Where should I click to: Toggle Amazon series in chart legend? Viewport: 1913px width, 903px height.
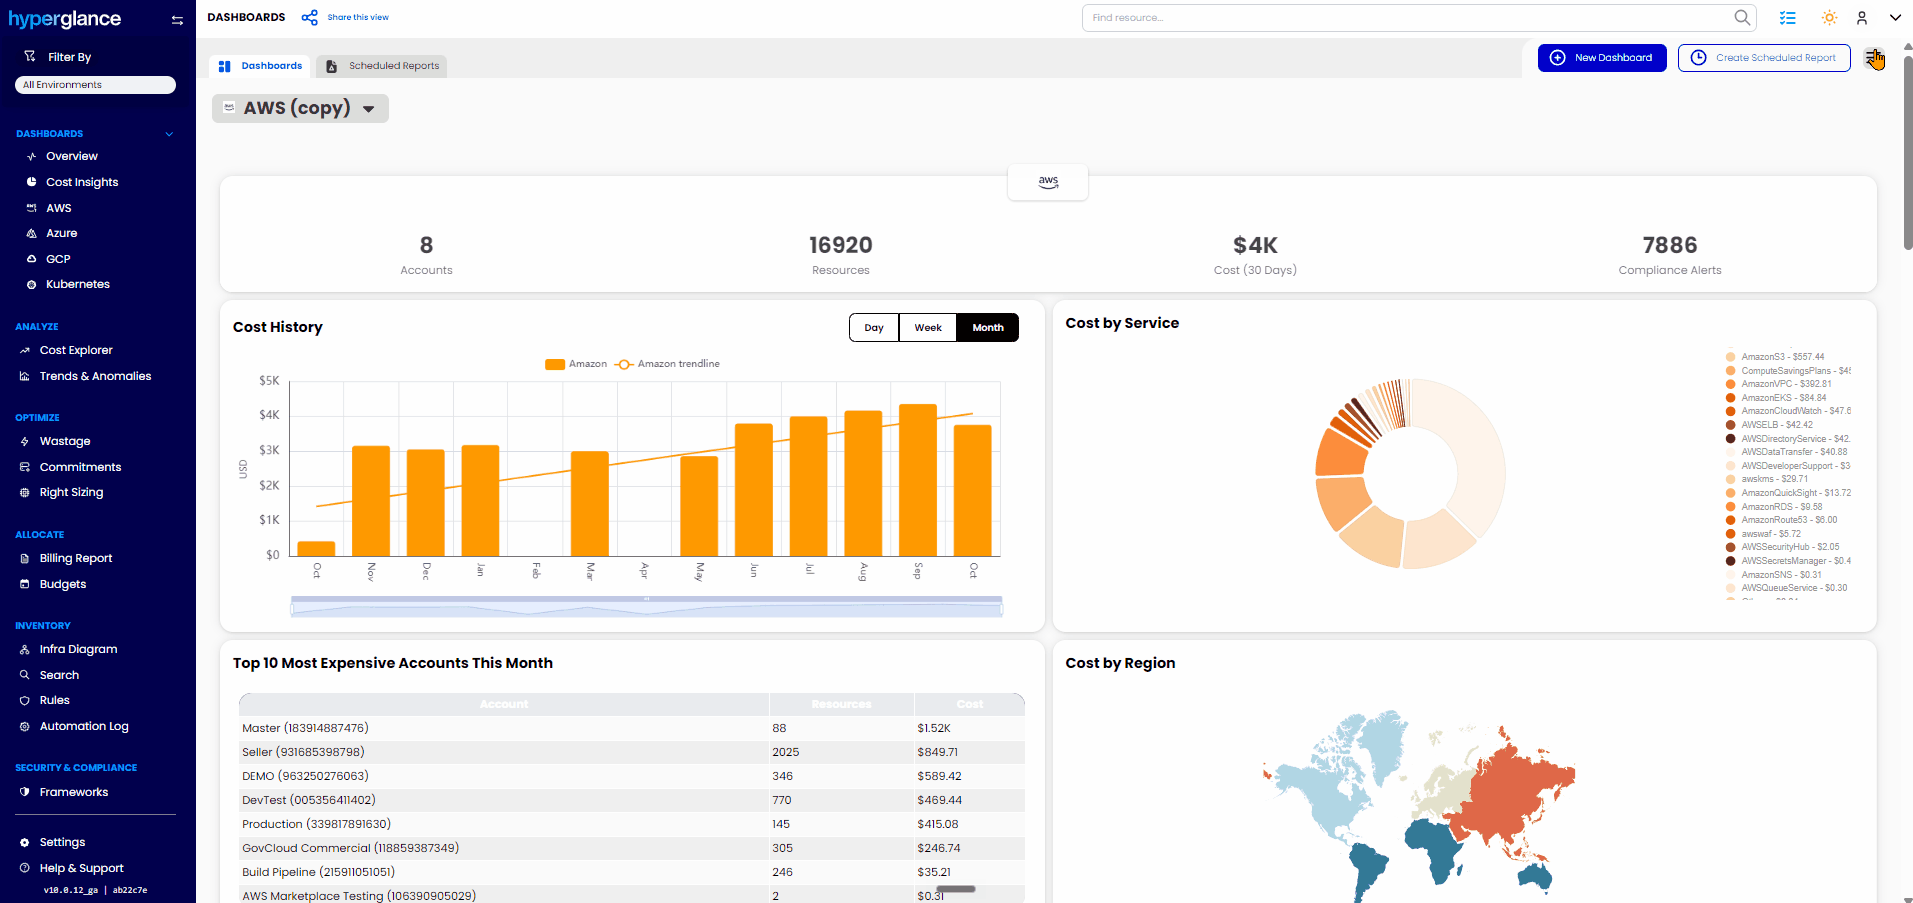tap(576, 364)
